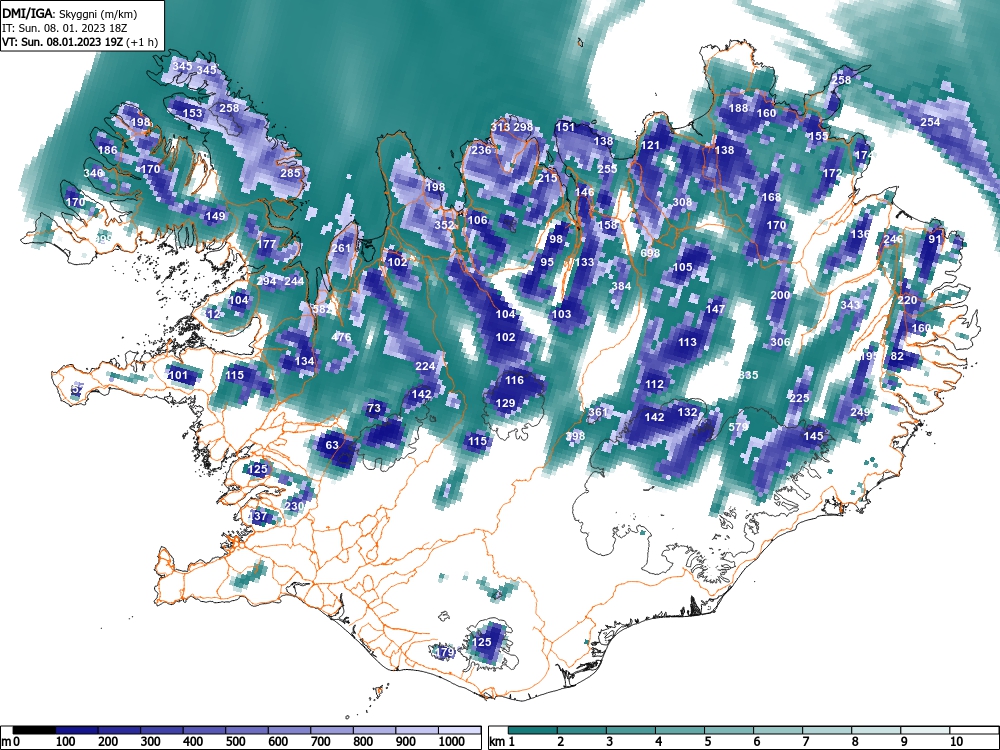The image size is (1000, 750).
Task: Click the '500' label on the metre legend
Action: point(235,742)
